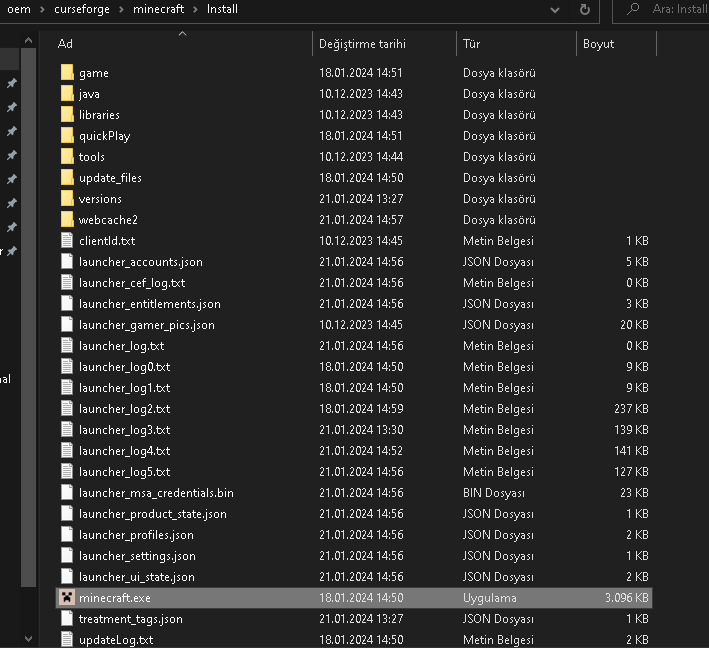Viewport: 709px width, 648px height.
Task: Click the refresh icon in address bar
Action: (585, 10)
